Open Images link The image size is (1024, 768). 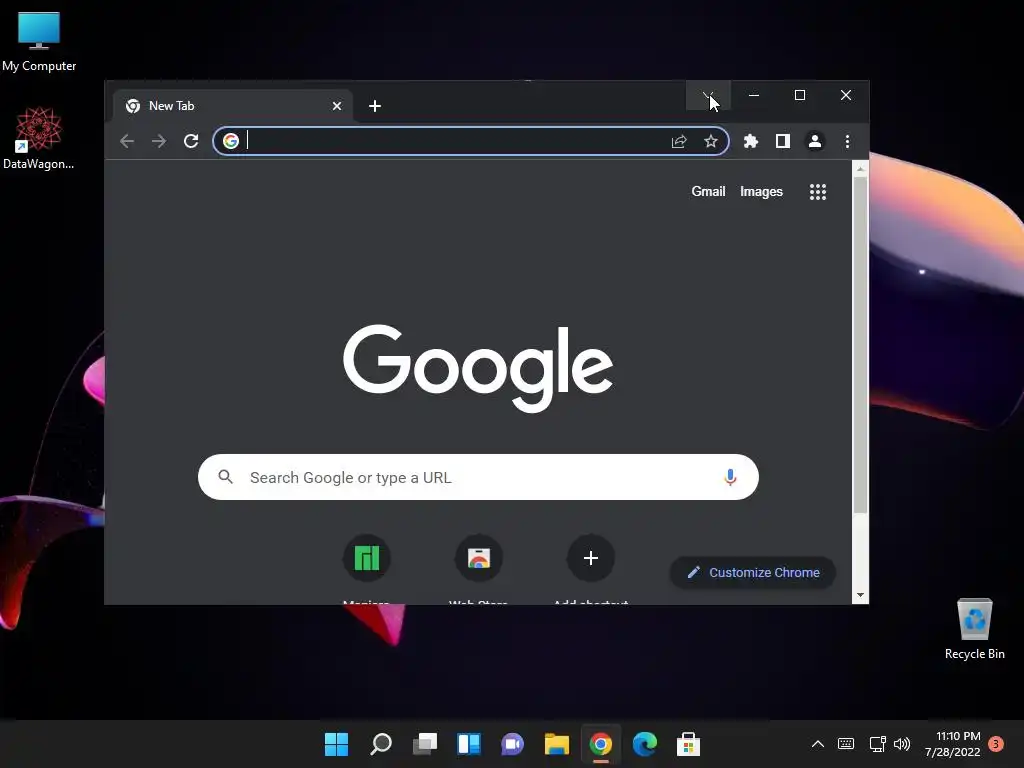[x=761, y=191]
